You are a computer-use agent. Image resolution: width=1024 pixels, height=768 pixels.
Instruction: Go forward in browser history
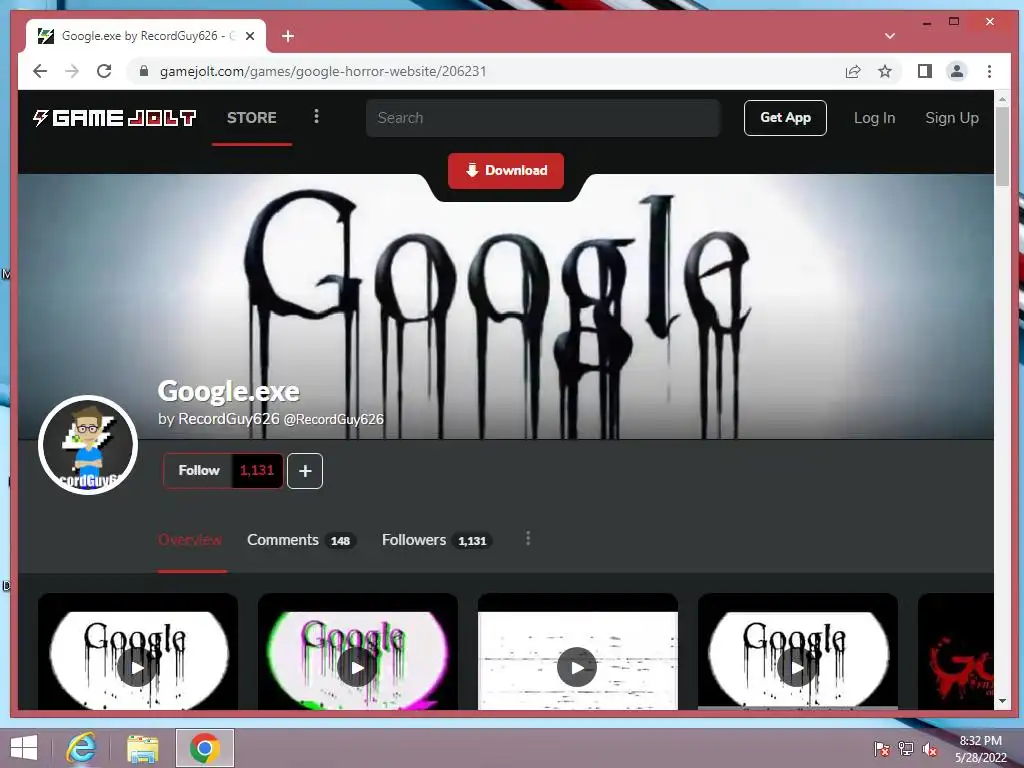point(72,71)
